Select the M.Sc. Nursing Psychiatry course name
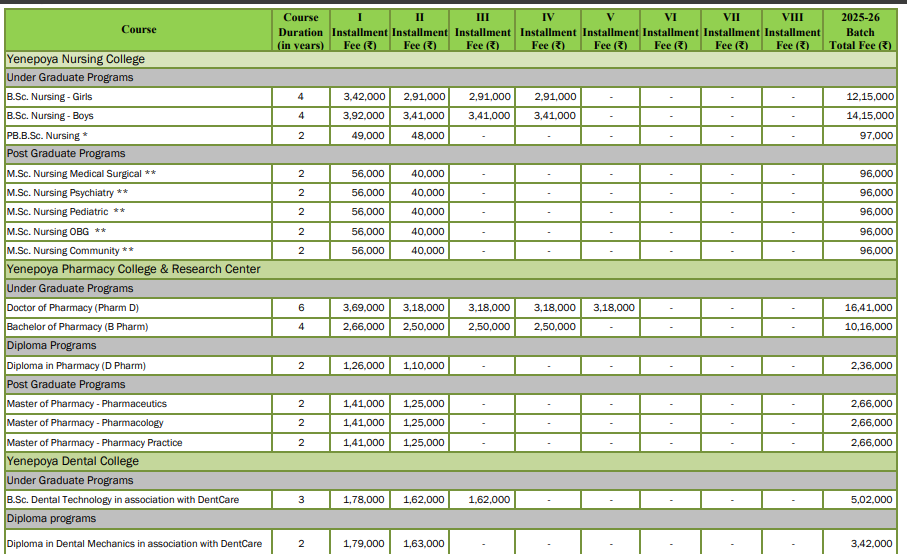This screenshot has width=907, height=554. (67, 192)
